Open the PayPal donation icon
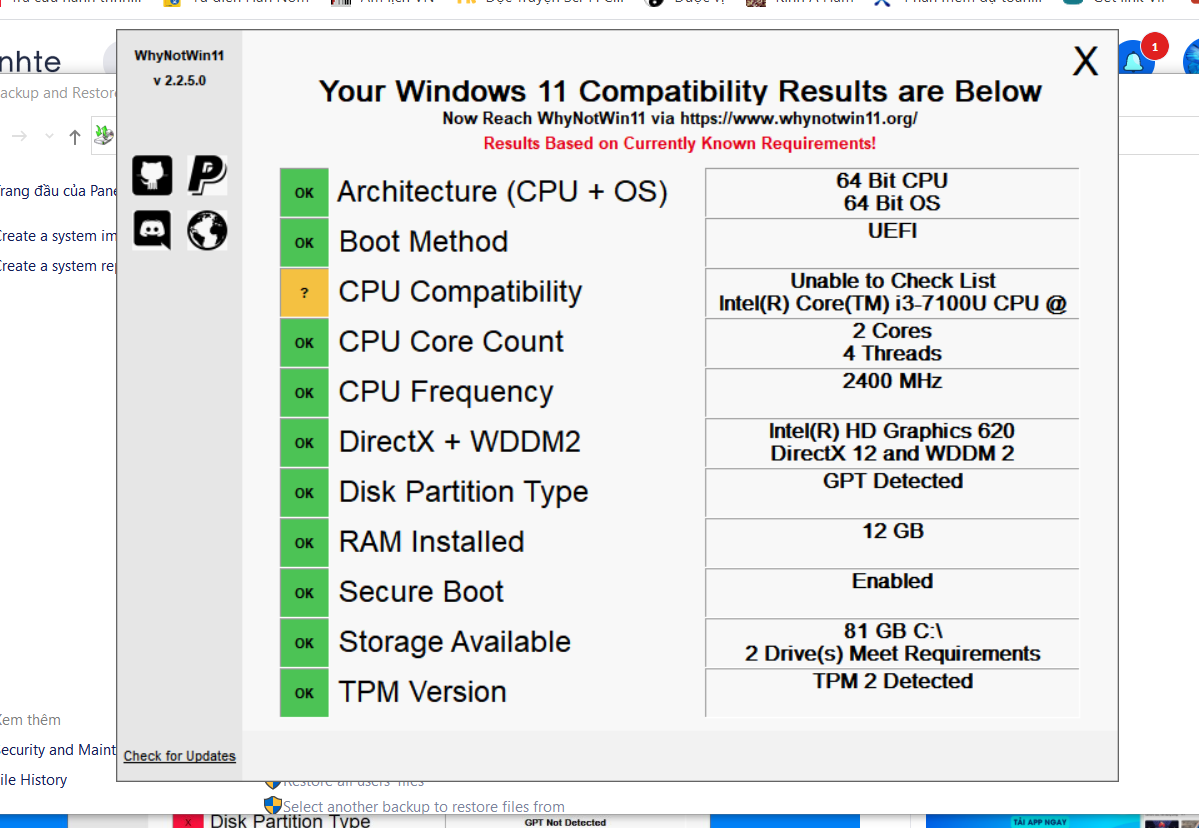The height and width of the screenshot is (828, 1199). click(207, 175)
